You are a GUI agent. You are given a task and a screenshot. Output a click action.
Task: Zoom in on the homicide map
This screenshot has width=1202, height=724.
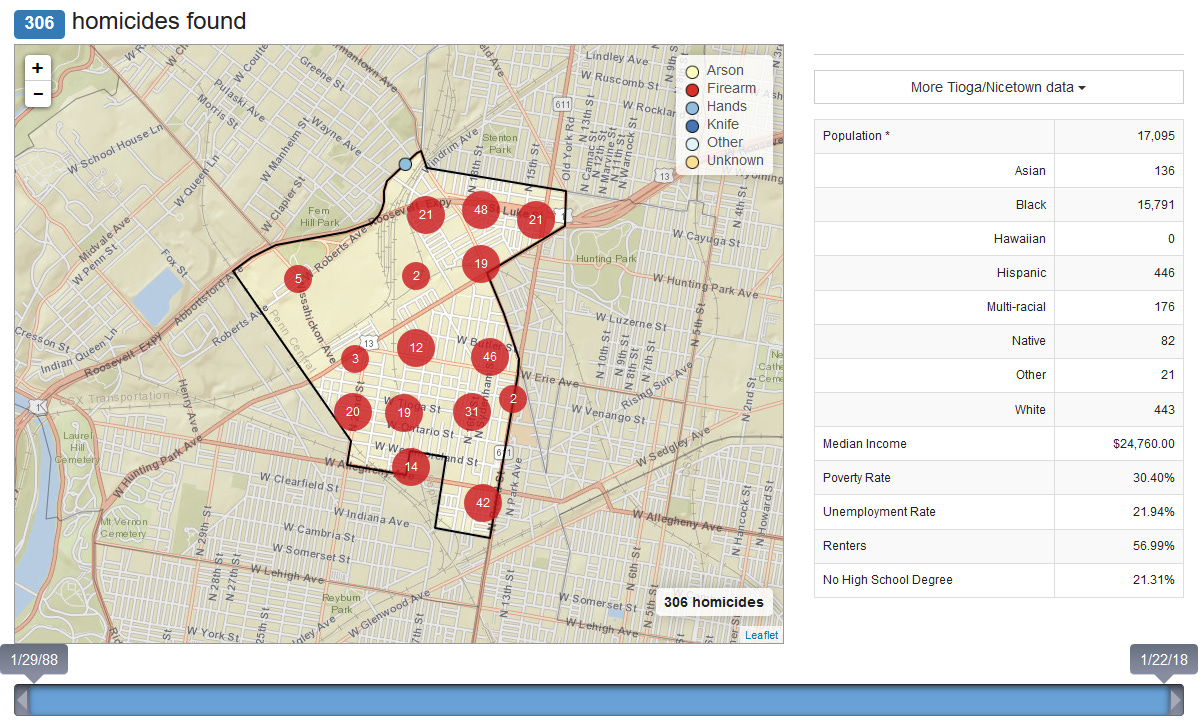(x=37, y=68)
